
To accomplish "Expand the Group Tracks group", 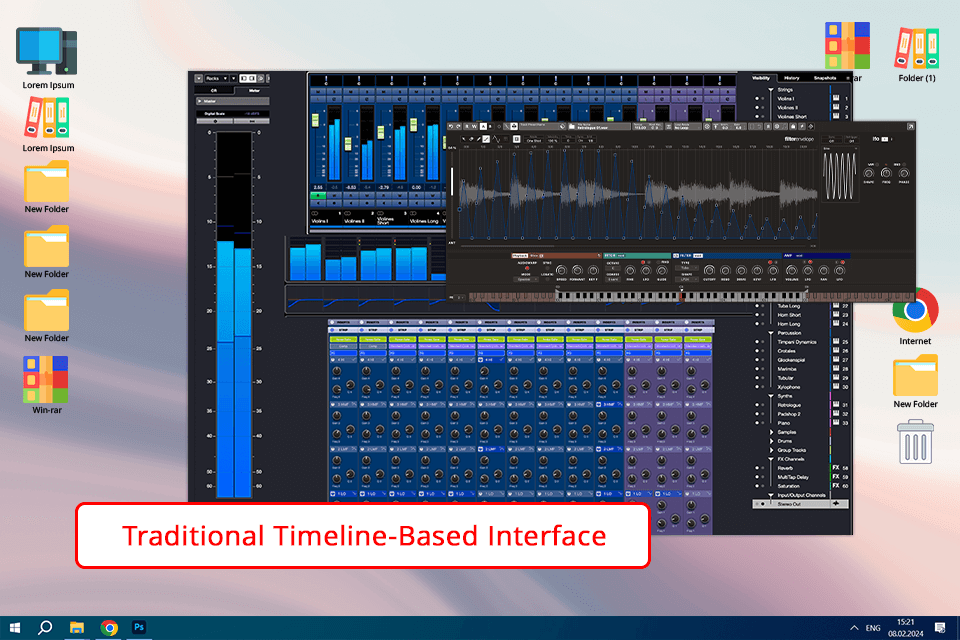I will click(x=771, y=450).
